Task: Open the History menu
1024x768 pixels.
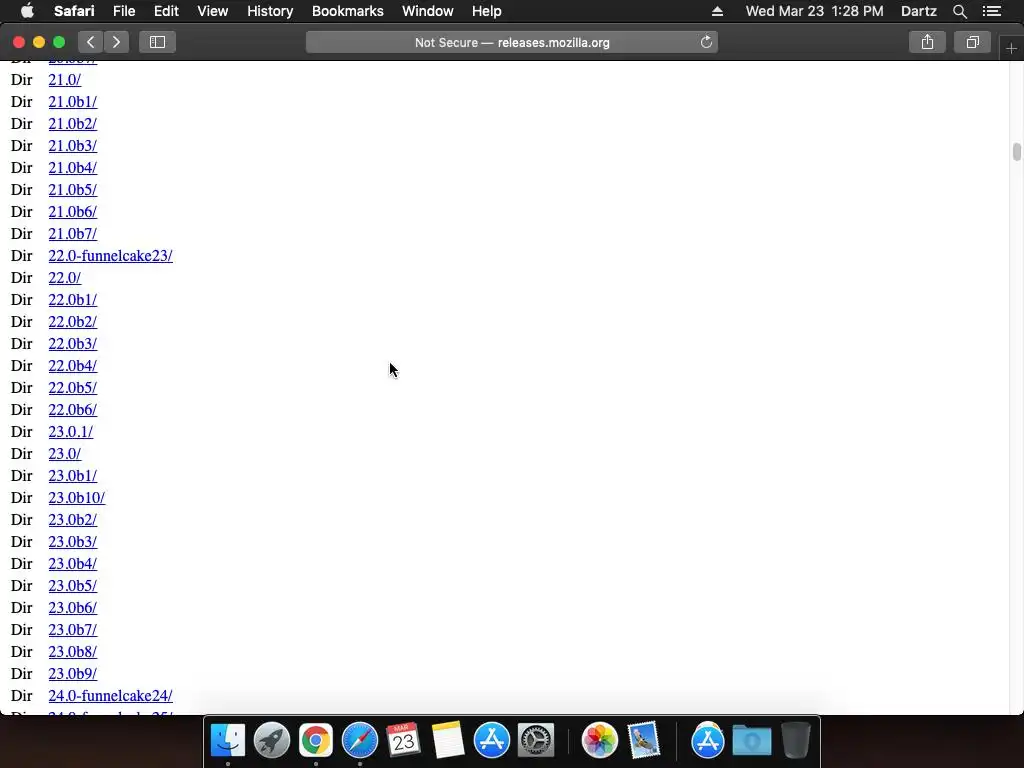Action: 270,11
